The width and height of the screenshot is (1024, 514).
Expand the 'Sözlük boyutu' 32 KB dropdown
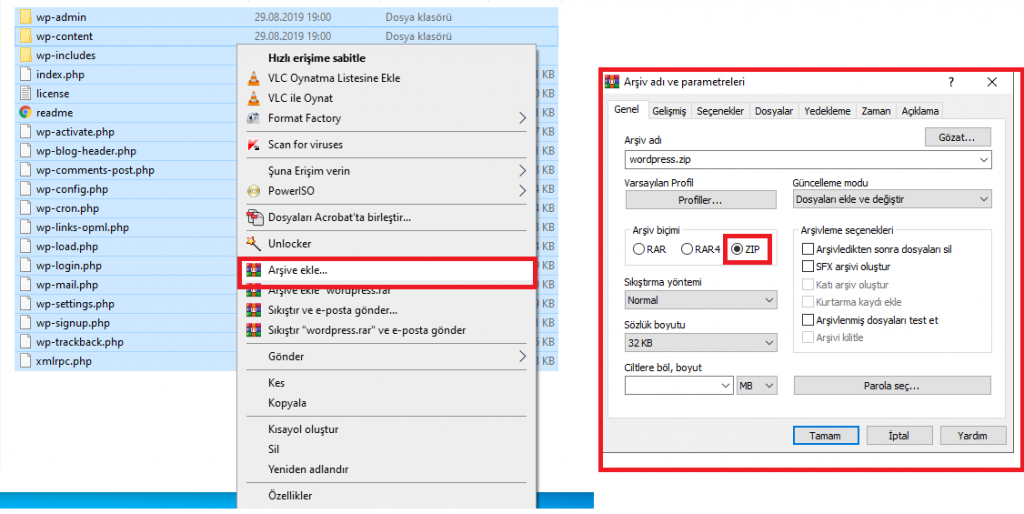click(x=700, y=343)
